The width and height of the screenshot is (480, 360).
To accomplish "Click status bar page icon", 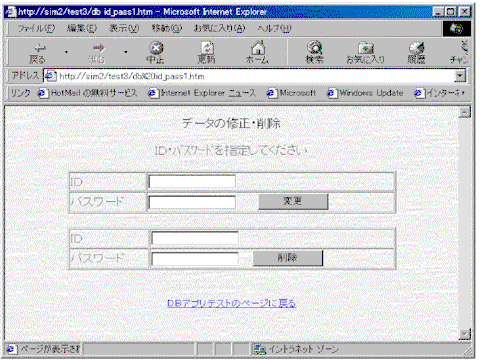I will pyautogui.click(x=11, y=349).
